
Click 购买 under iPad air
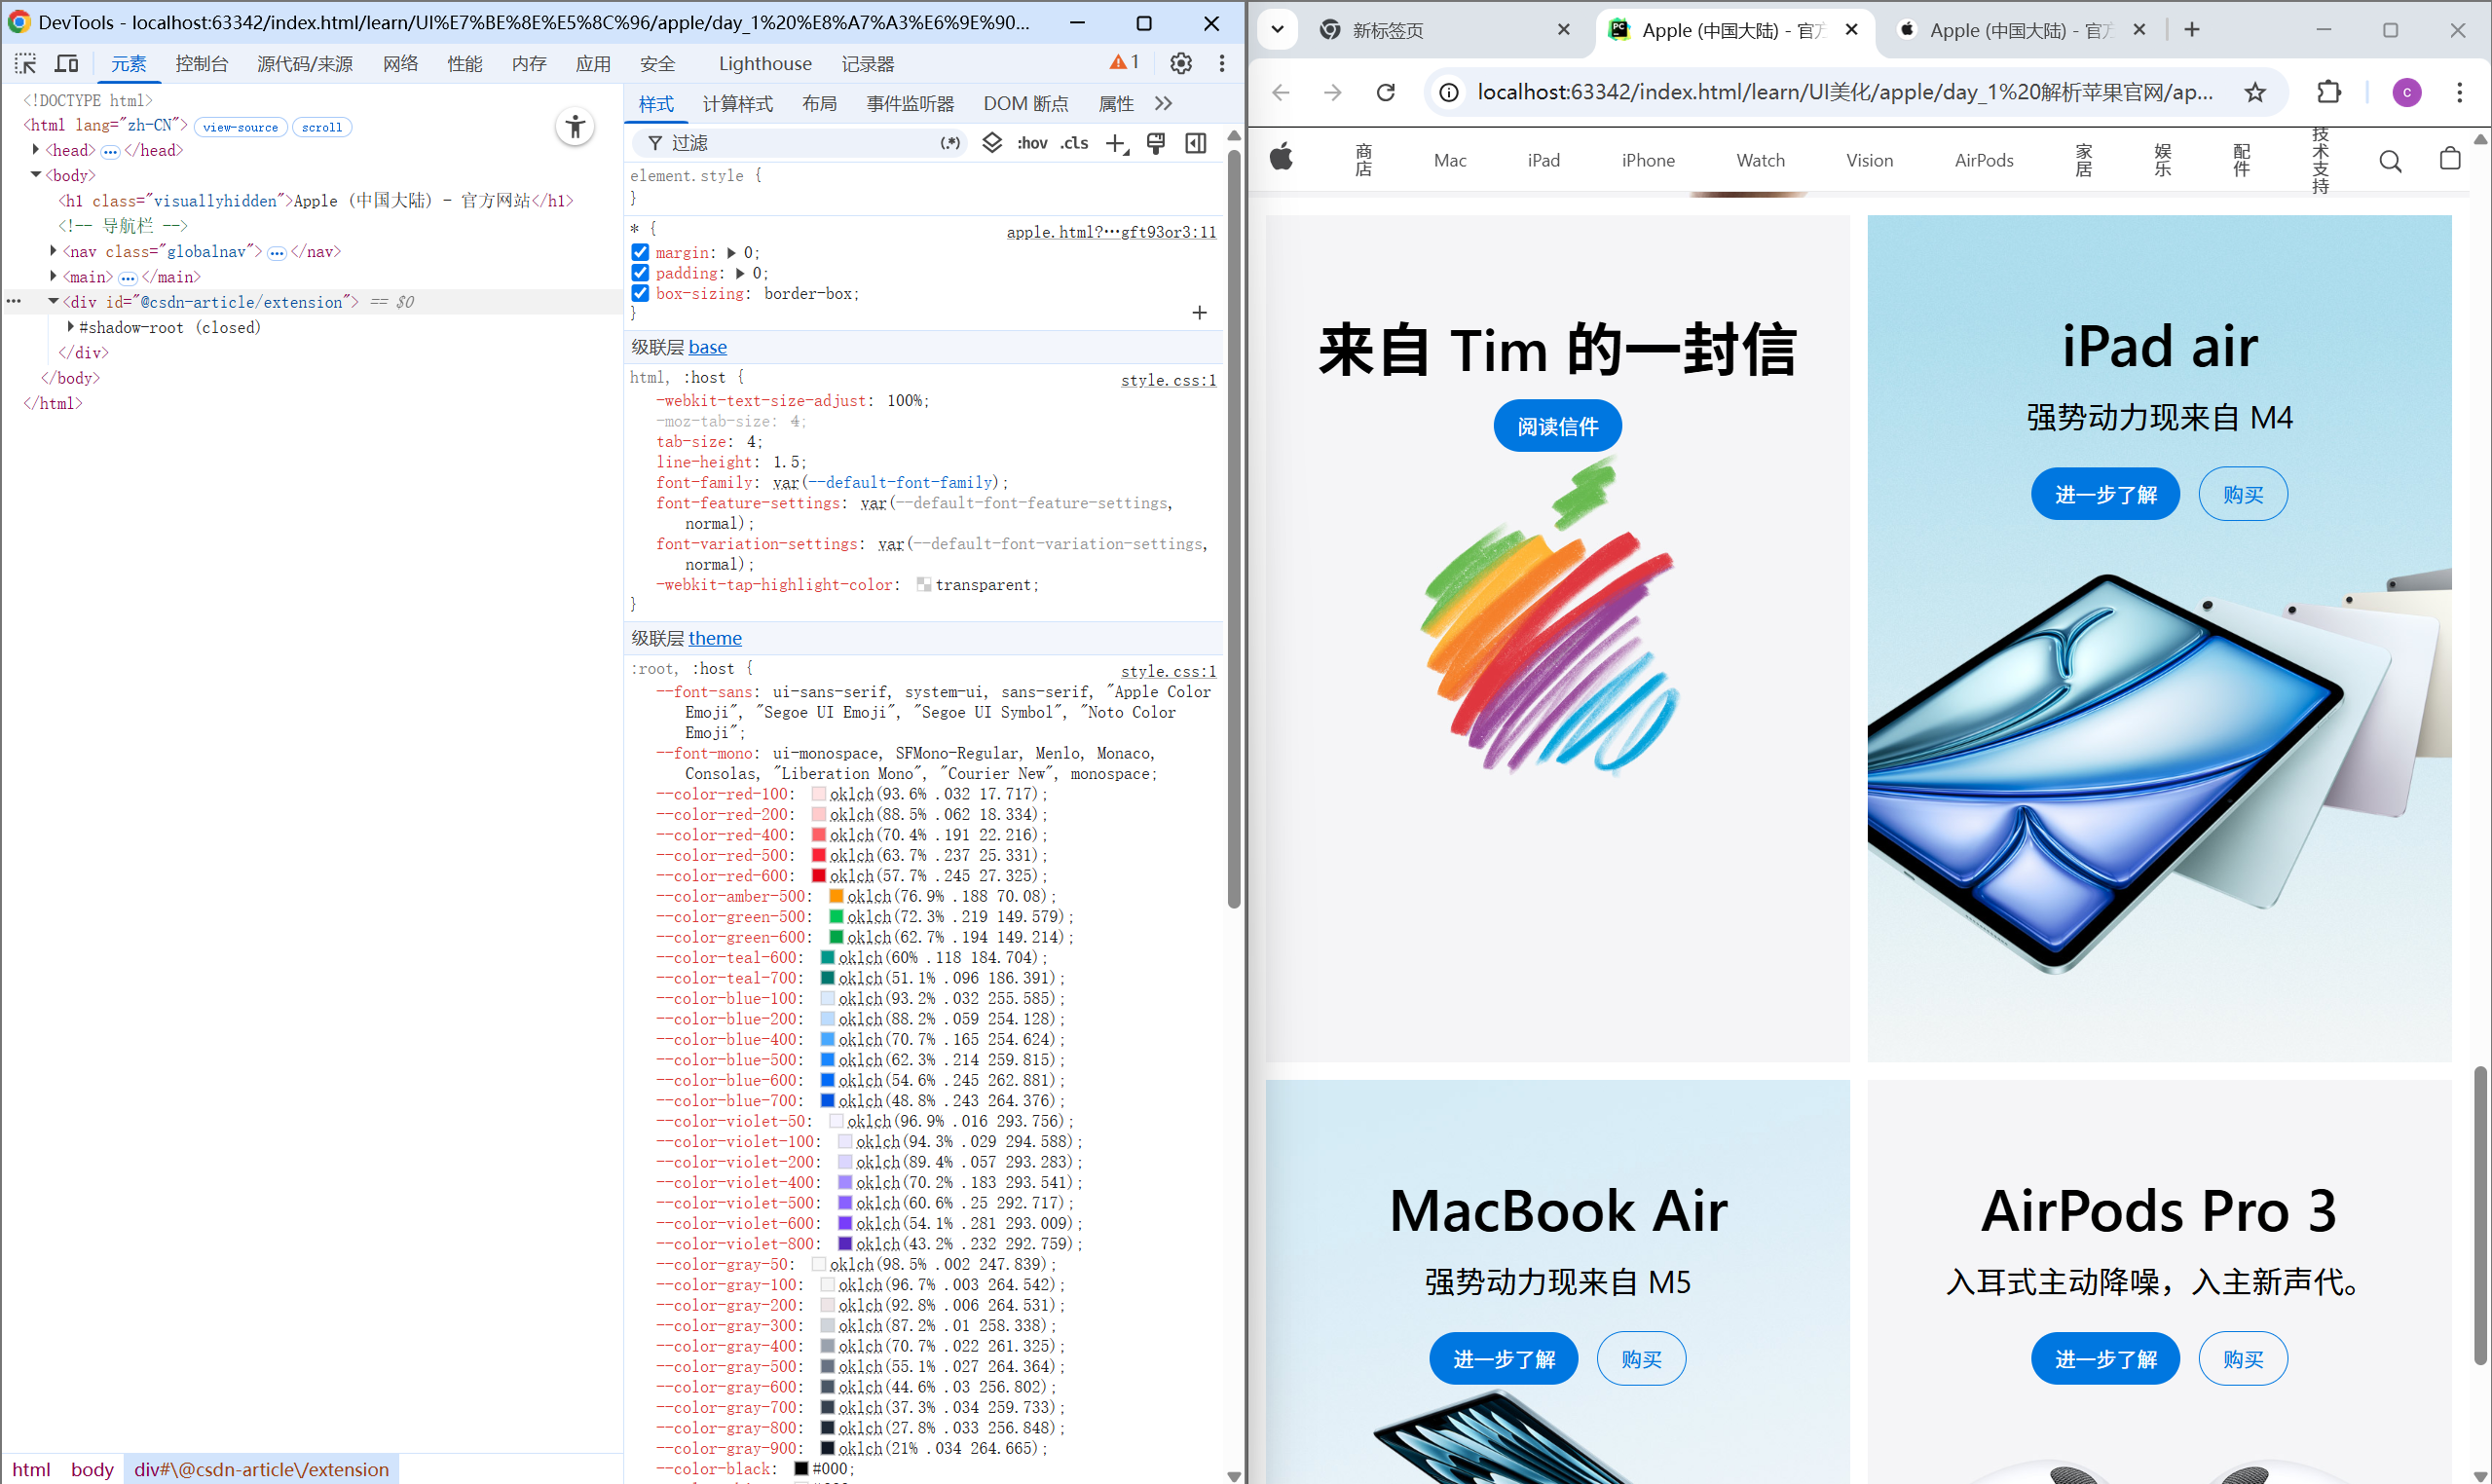point(2243,494)
